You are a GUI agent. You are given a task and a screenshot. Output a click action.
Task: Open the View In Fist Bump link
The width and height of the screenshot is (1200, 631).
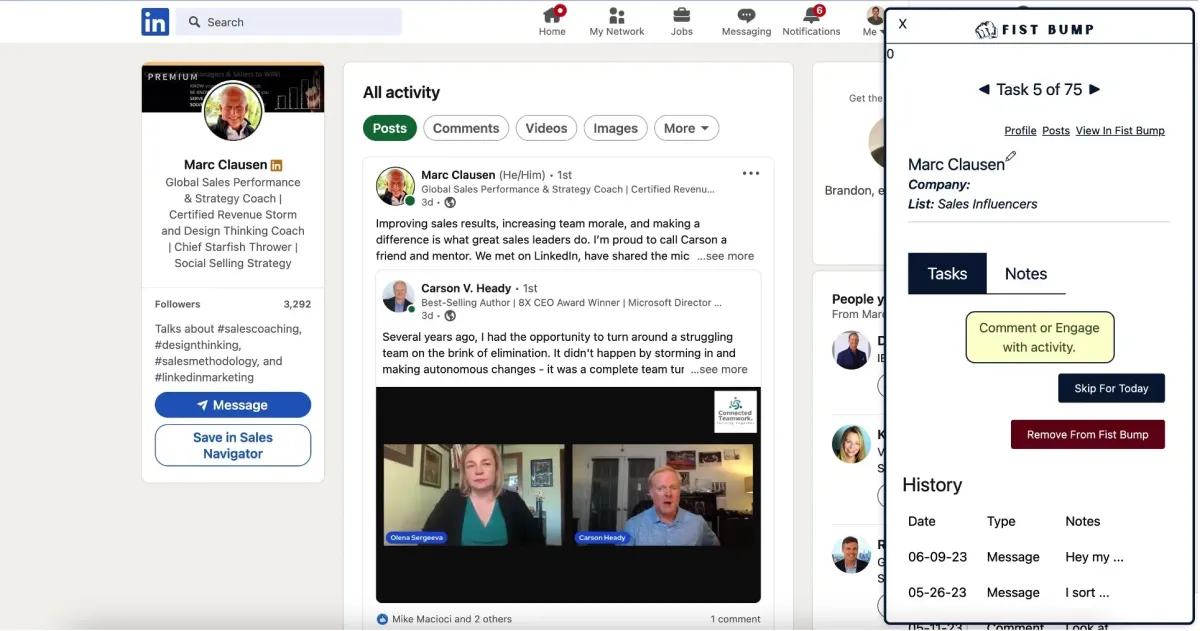click(1120, 131)
